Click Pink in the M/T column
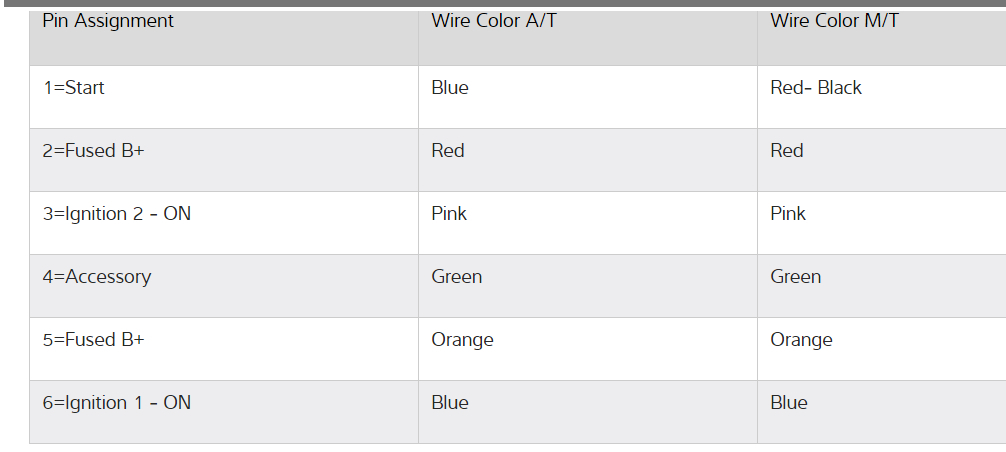Image resolution: width=1006 pixels, height=452 pixels. pos(788,214)
